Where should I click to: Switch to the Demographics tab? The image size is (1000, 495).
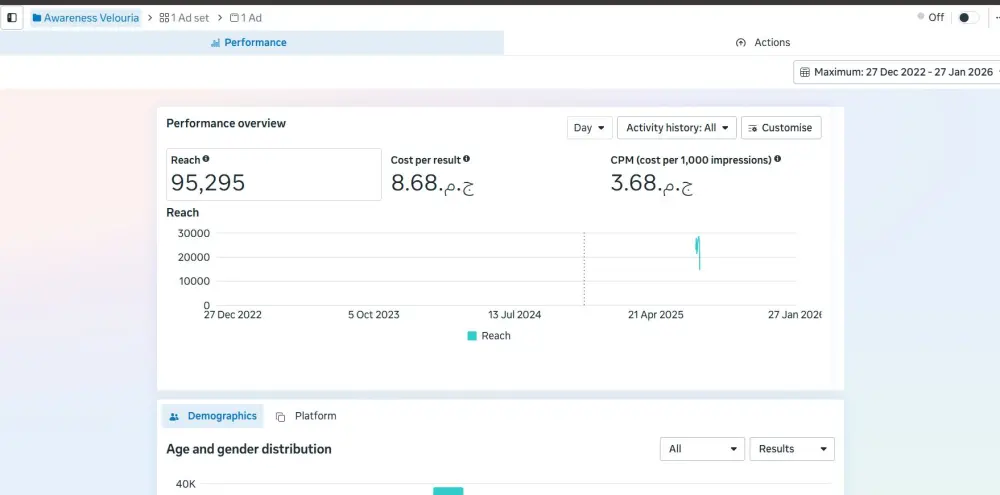click(x=213, y=417)
